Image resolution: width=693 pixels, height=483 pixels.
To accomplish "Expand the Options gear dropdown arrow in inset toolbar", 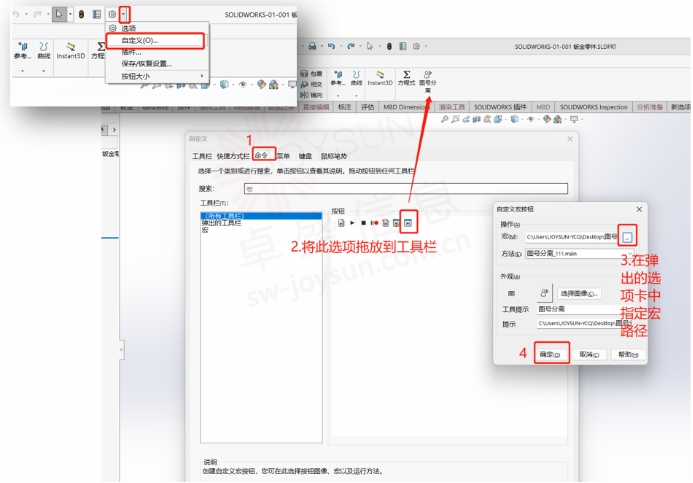I will tap(124, 15).
